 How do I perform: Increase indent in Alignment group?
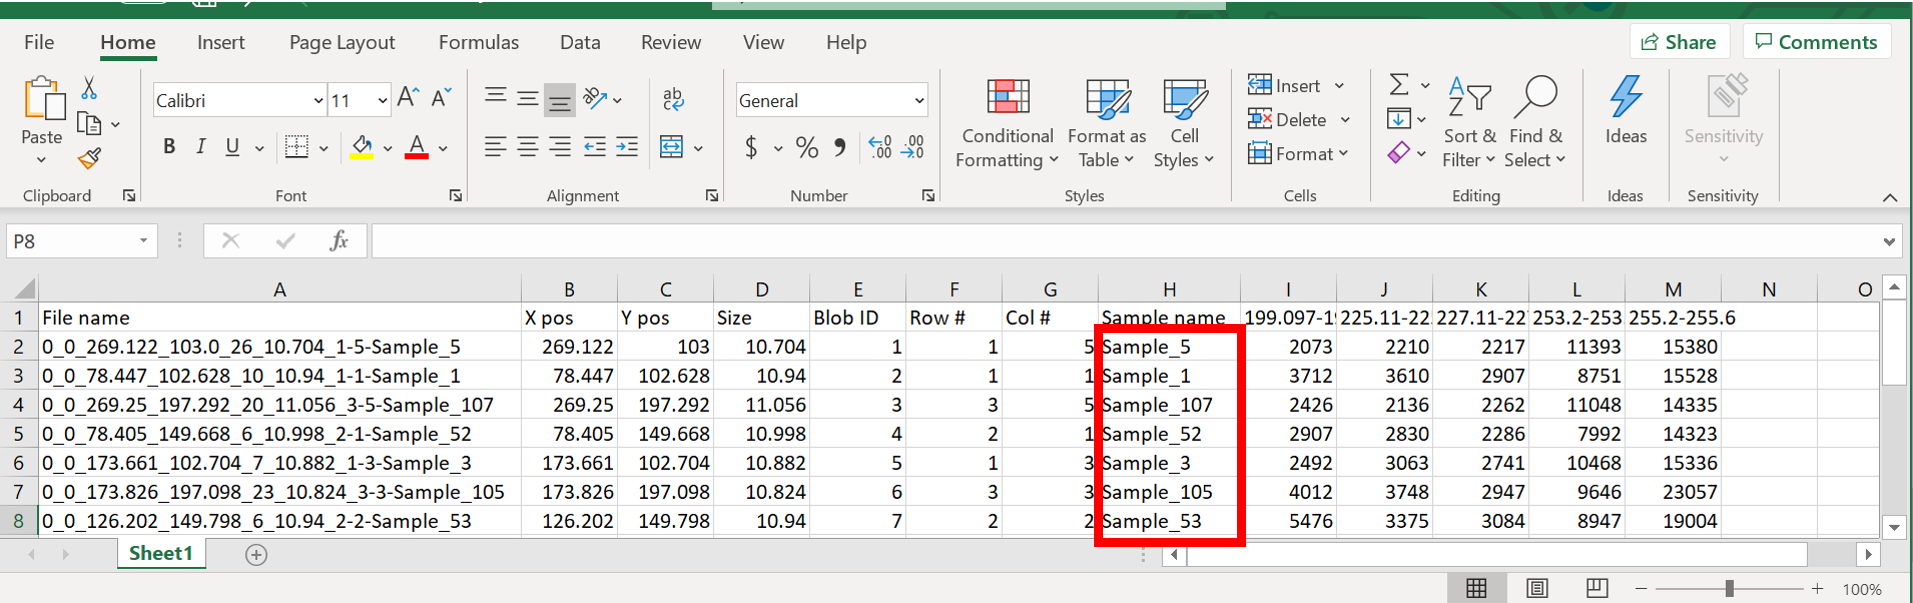(627, 147)
